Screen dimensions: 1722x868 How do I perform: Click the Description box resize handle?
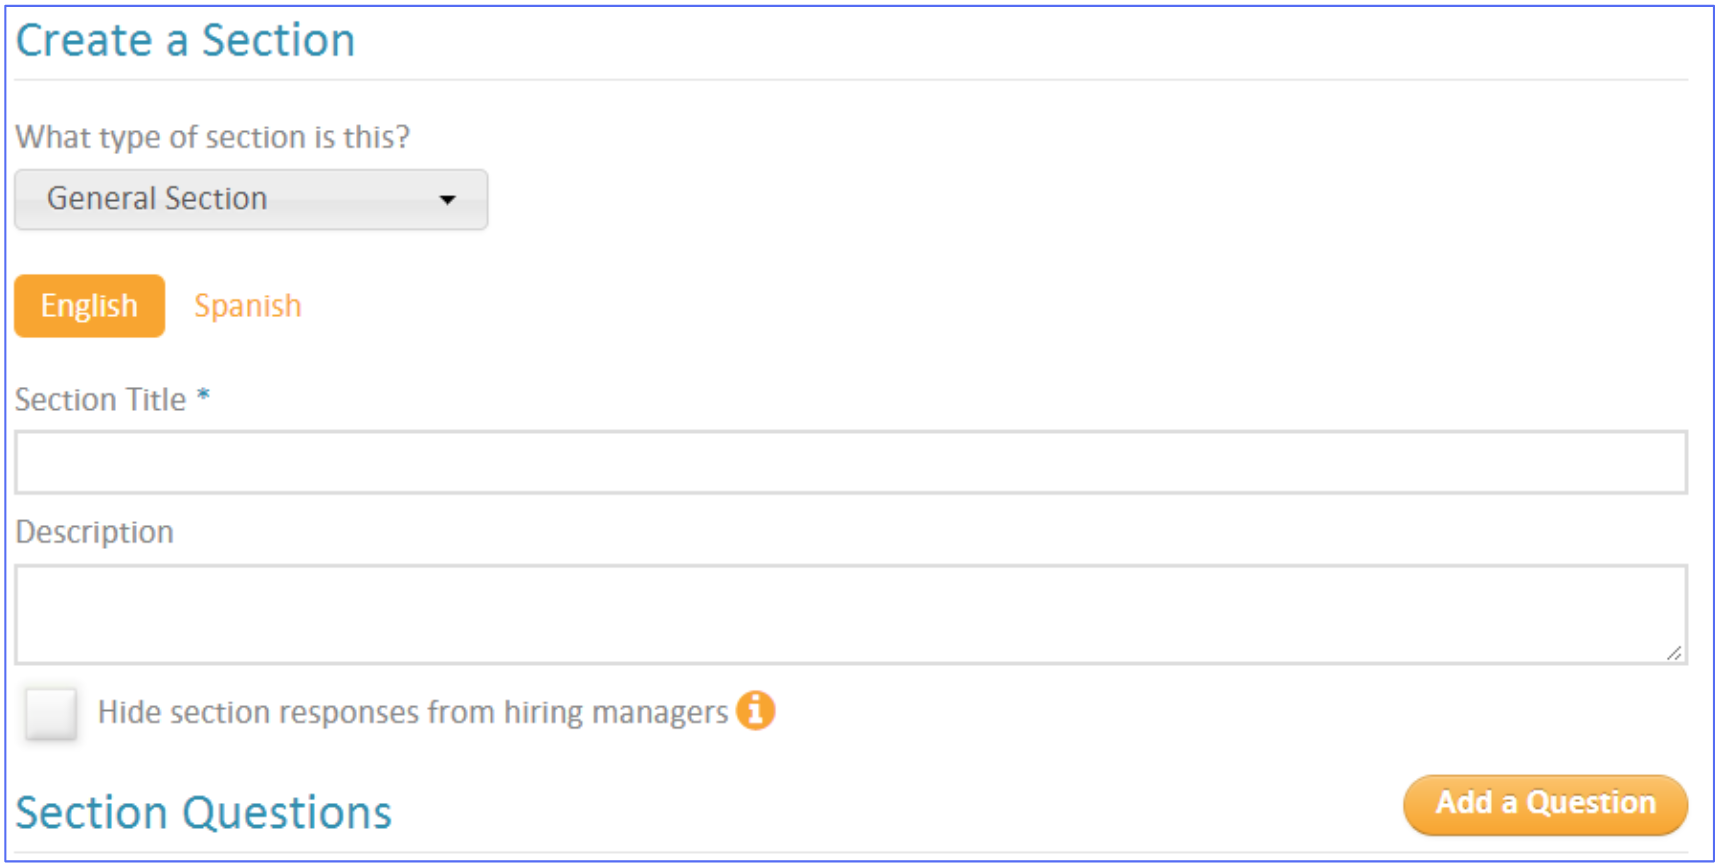[1674, 653]
